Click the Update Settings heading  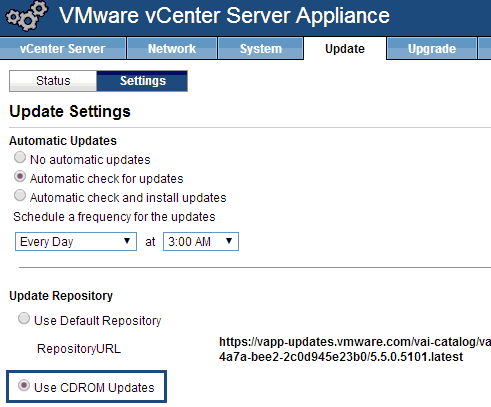coord(70,111)
